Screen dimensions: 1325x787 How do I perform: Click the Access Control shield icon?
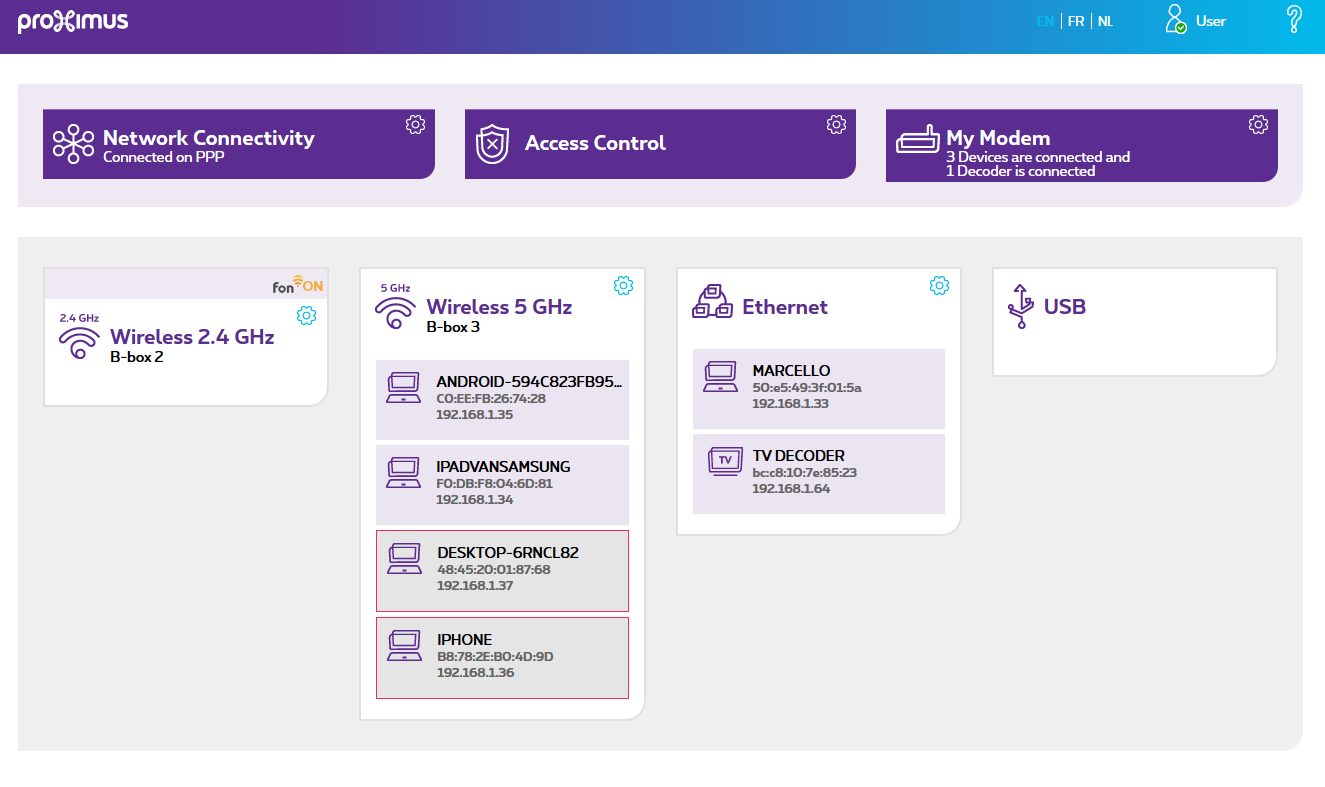pos(492,144)
